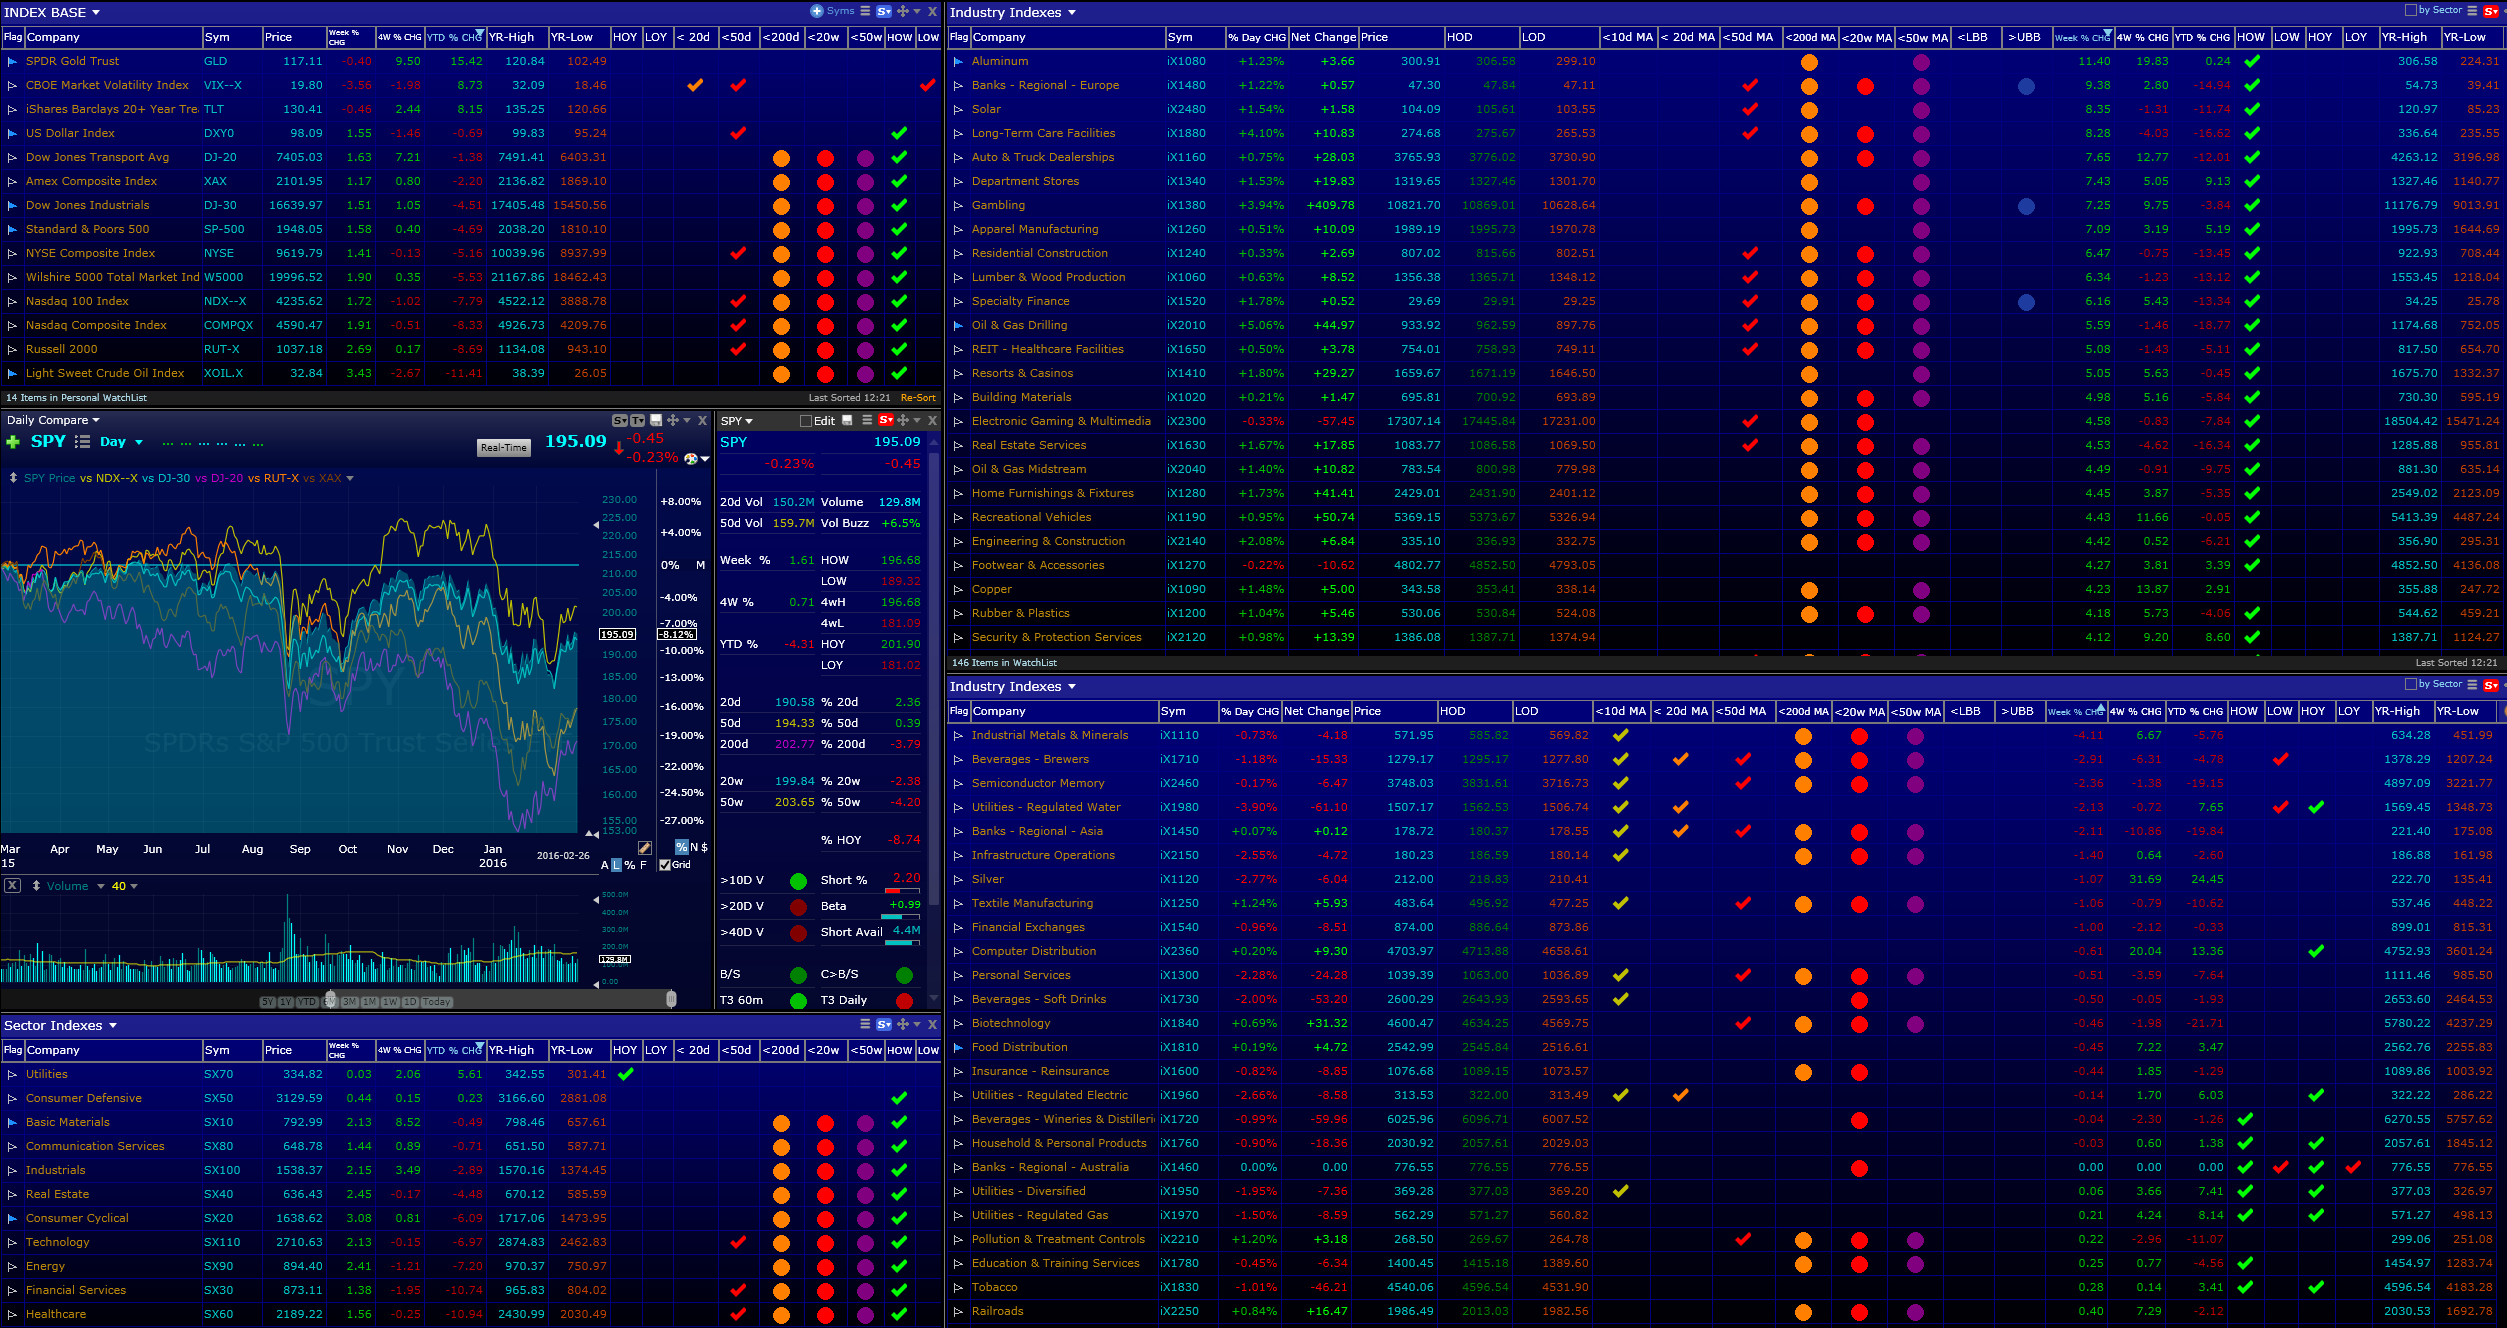Screen dimensions: 2507x1328
Task: Sort top Industry Indexes by Net Change header
Action: pos(1323,37)
